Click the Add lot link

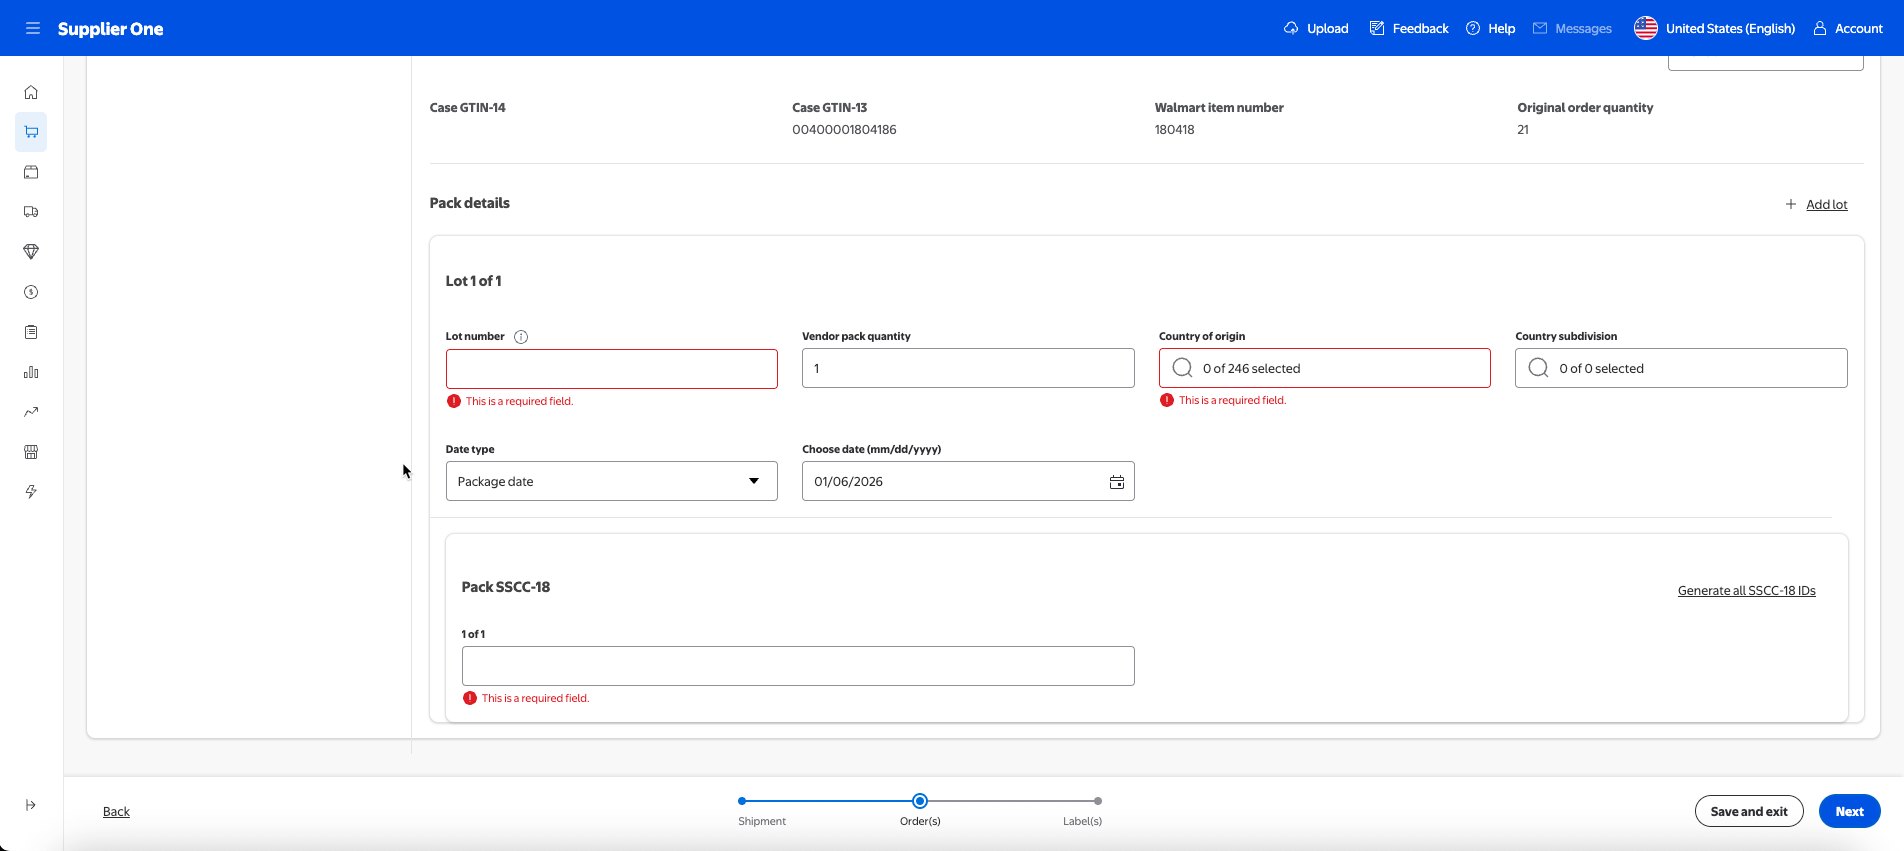(x=1826, y=205)
